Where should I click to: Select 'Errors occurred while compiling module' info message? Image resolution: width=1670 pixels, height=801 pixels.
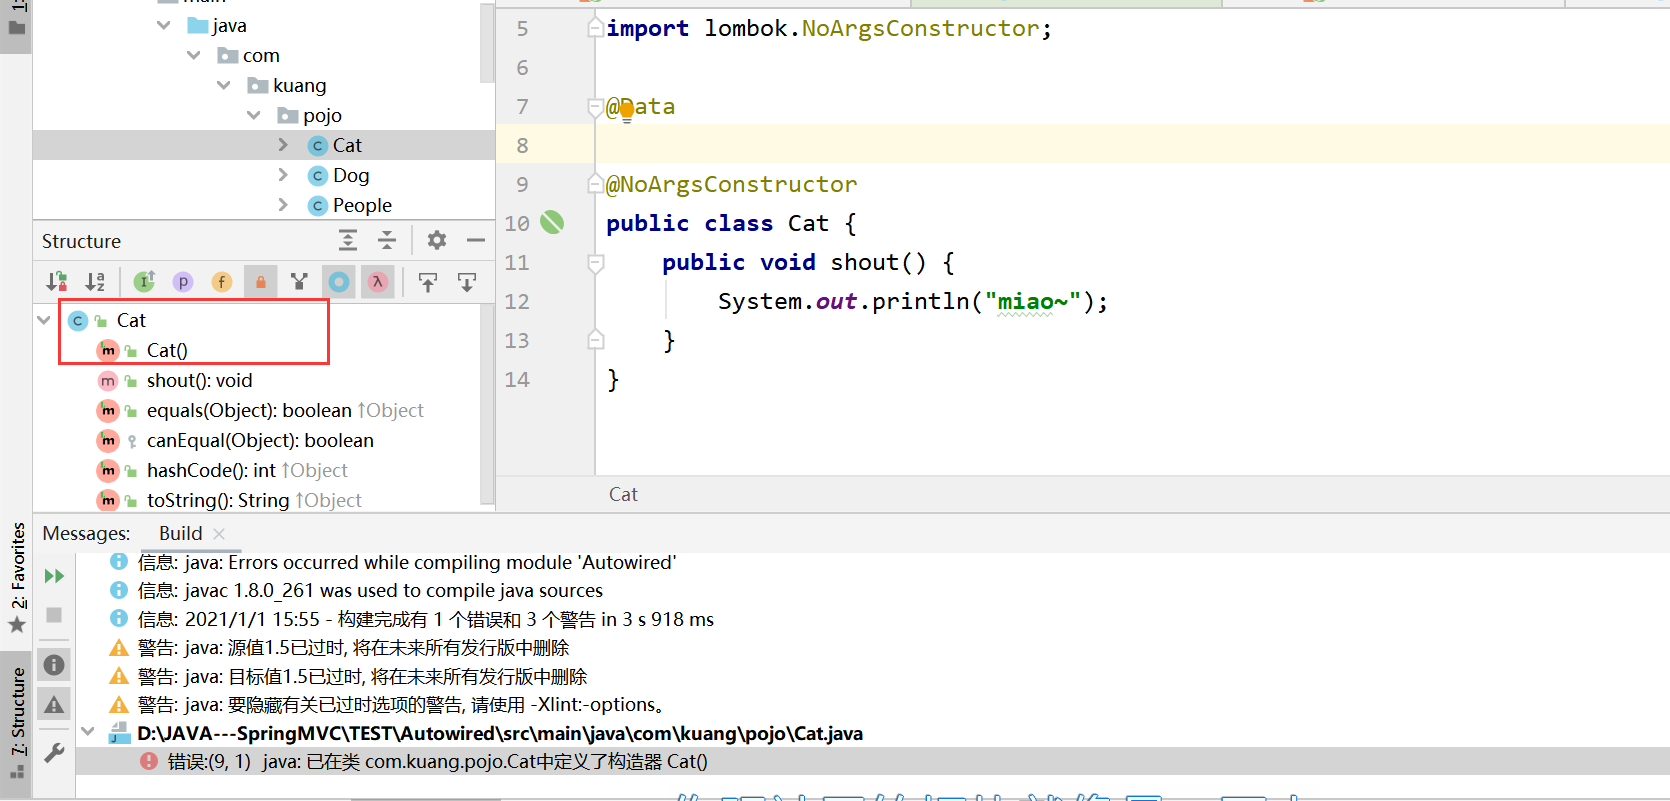tap(406, 562)
